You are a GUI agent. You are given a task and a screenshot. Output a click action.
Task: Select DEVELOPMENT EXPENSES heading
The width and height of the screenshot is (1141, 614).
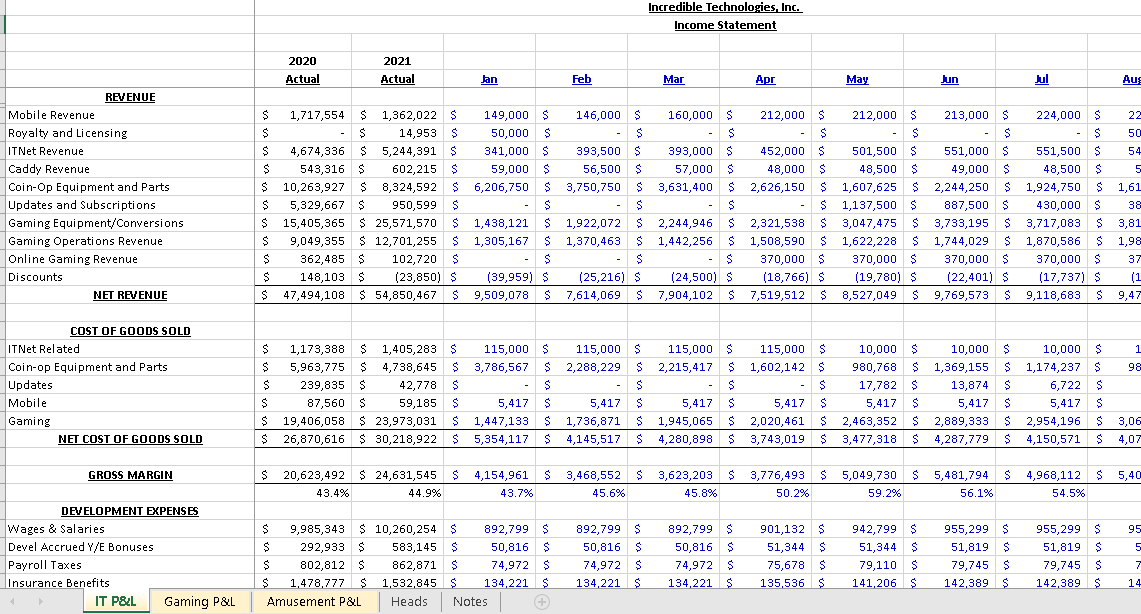click(130, 511)
